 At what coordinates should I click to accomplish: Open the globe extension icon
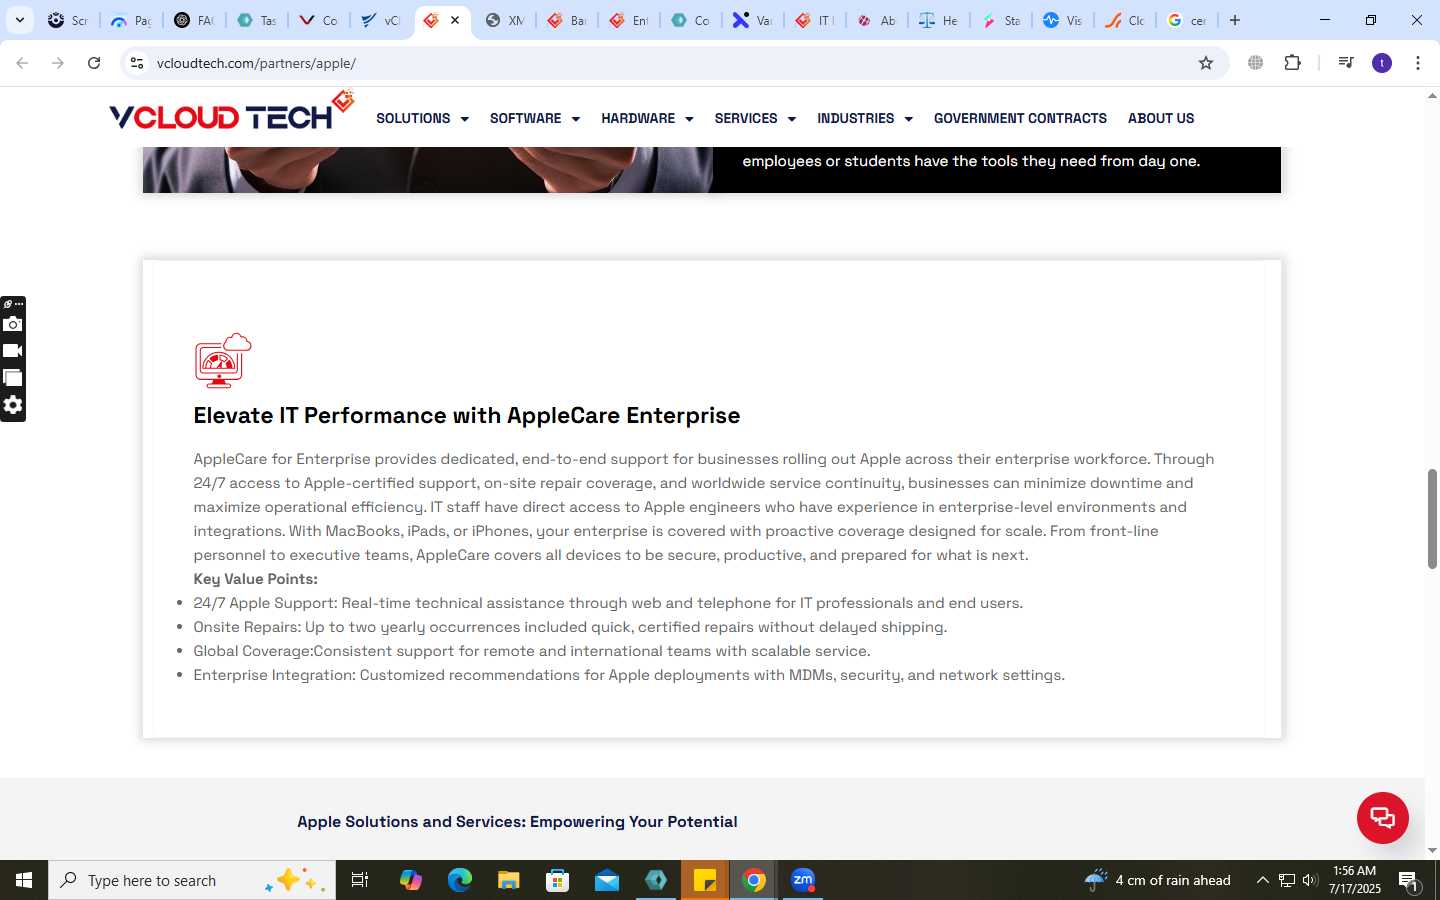(x=1255, y=63)
